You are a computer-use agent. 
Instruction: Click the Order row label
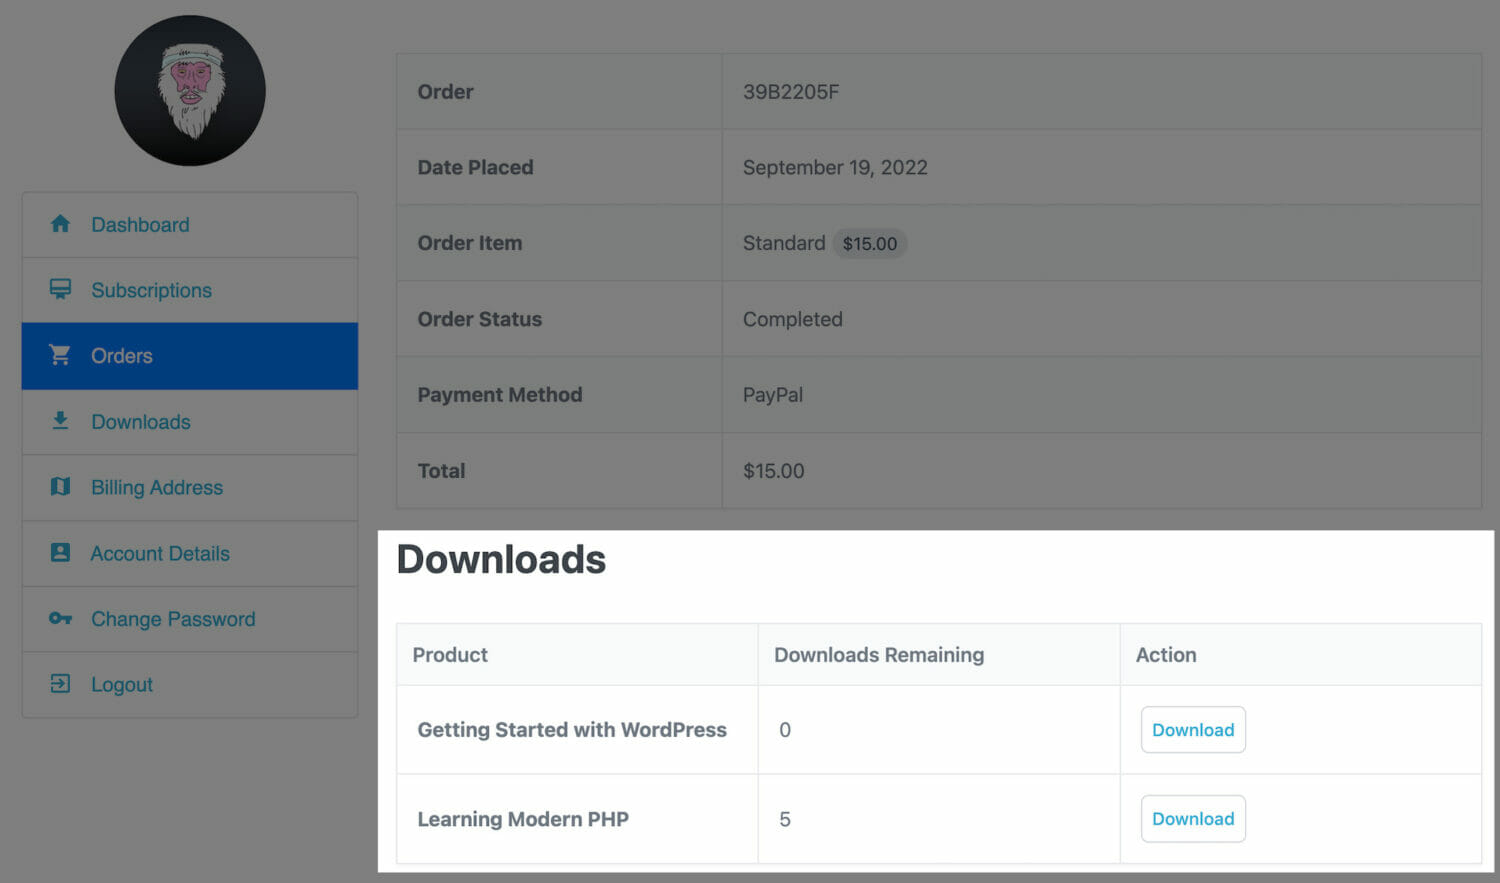pos(445,92)
